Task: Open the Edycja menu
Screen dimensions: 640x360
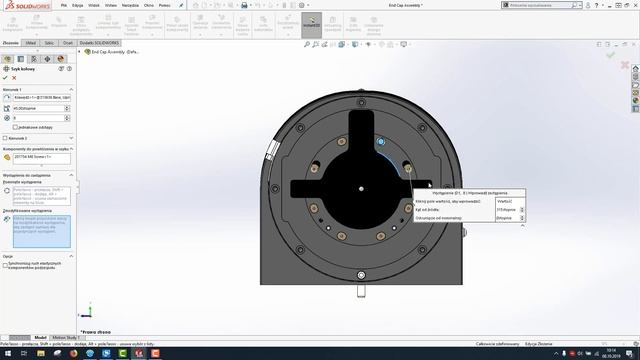Action: tap(78, 6)
